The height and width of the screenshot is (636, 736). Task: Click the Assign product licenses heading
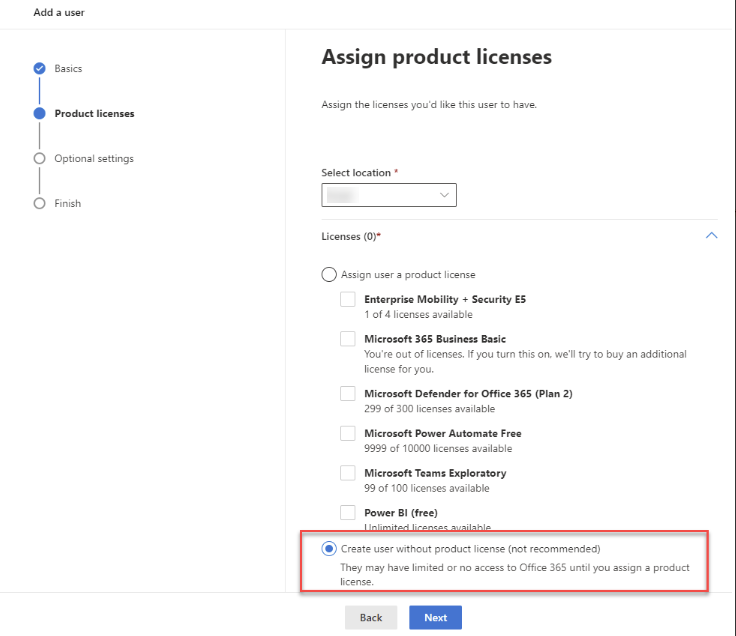pyautogui.click(x=437, y=57)
